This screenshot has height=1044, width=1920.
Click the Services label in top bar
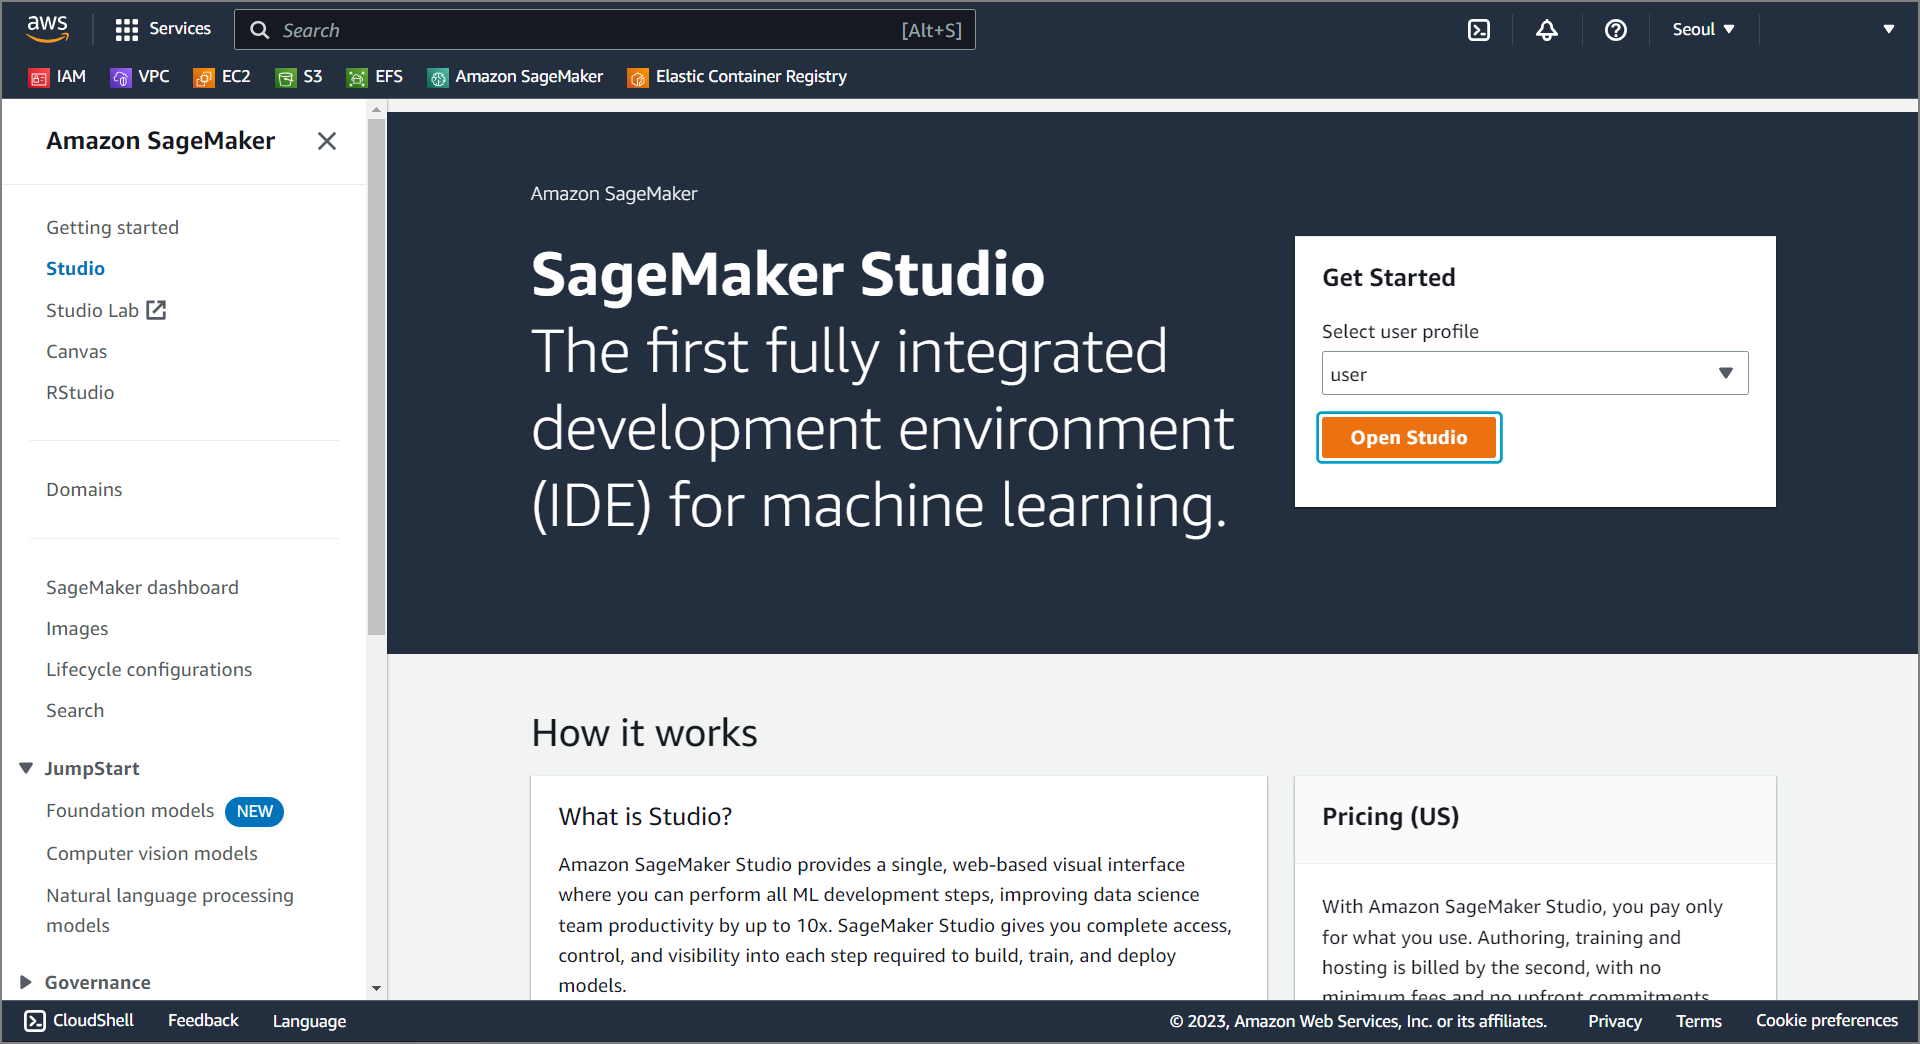[180, 29]
